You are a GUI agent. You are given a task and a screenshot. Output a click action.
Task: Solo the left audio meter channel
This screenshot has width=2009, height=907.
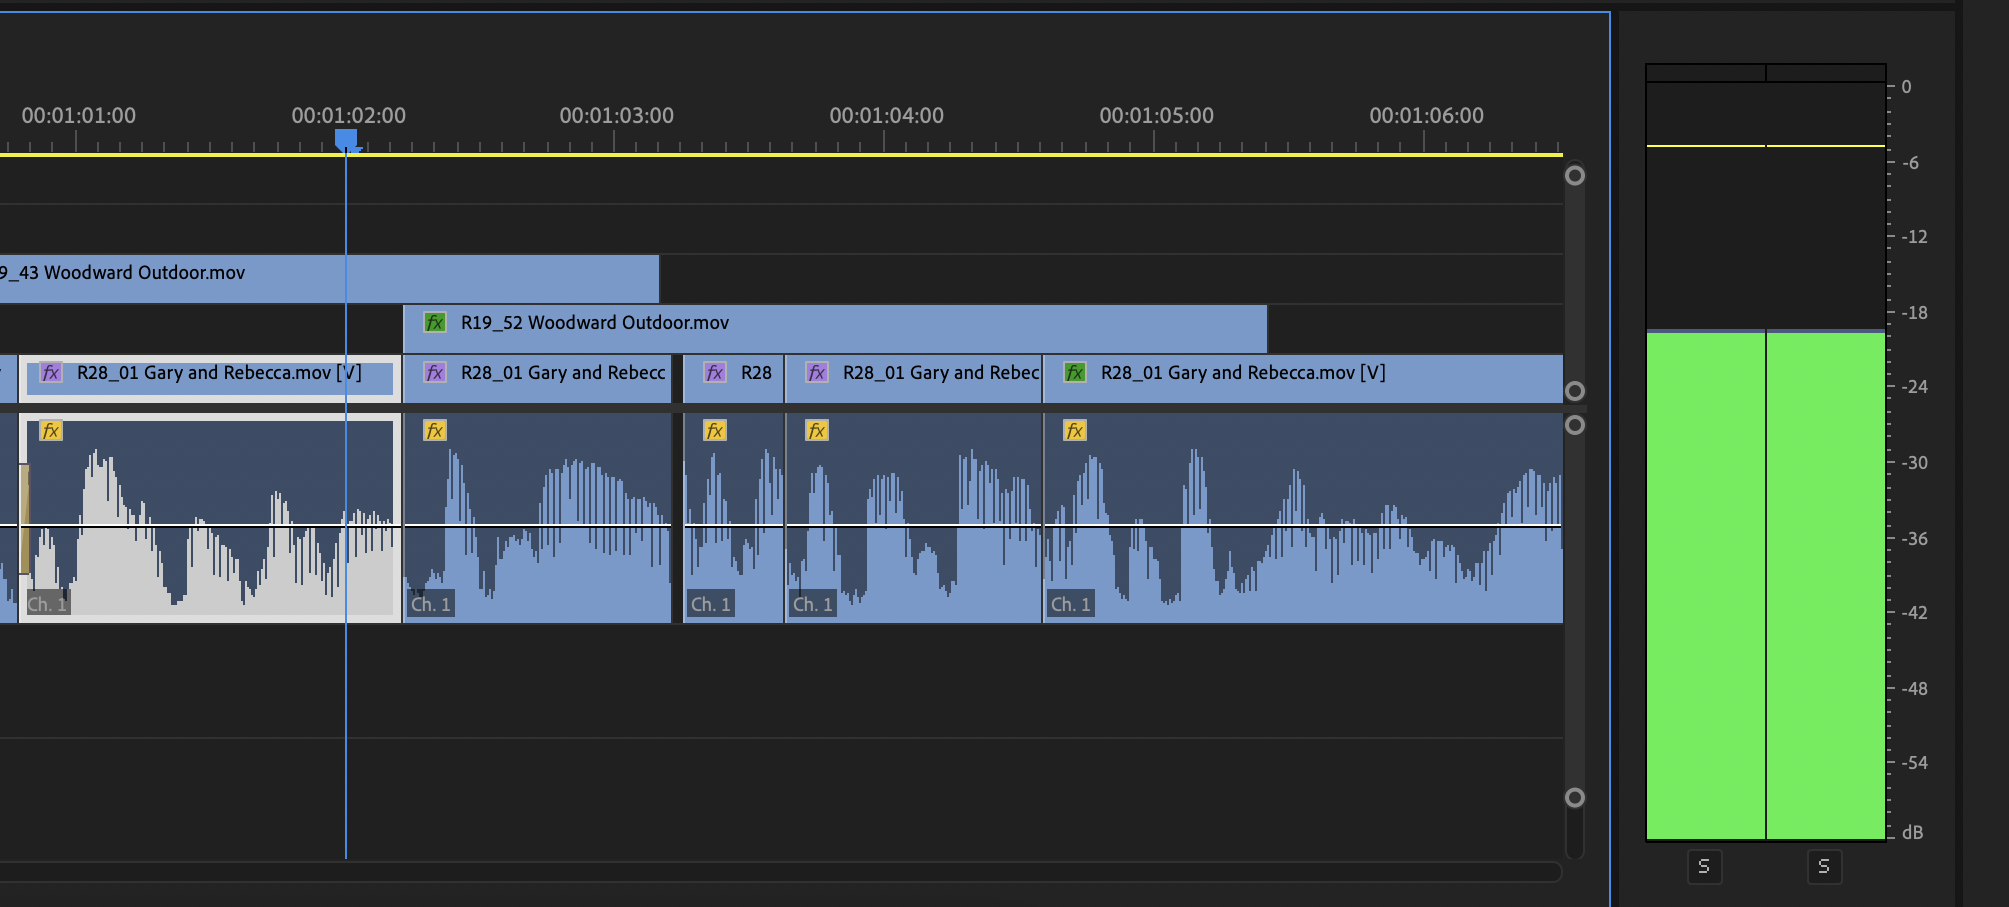point(1704,866)
